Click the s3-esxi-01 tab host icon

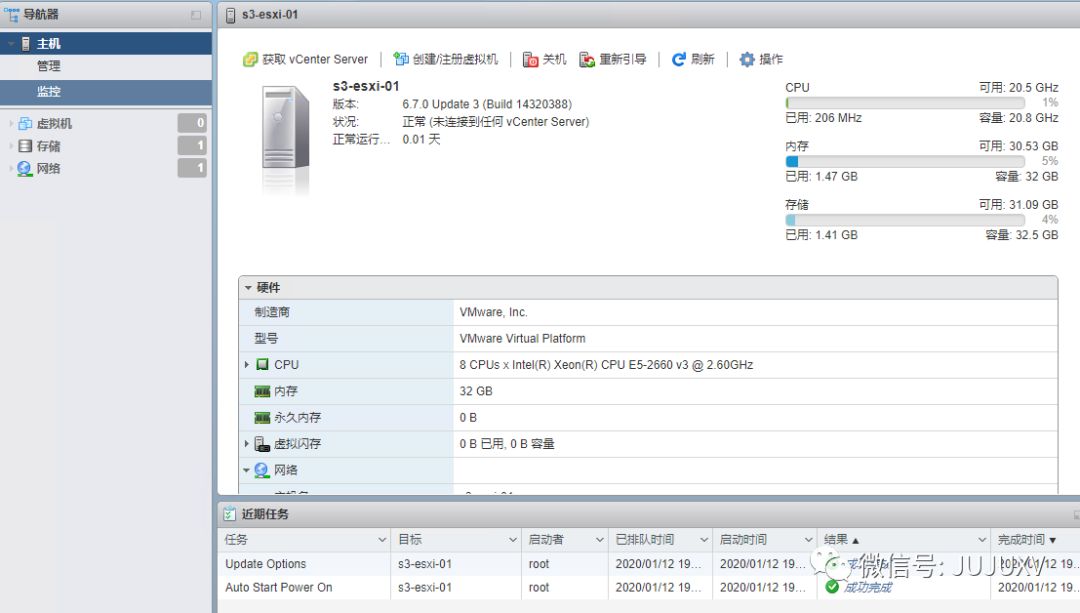click(x=231, y=15)
